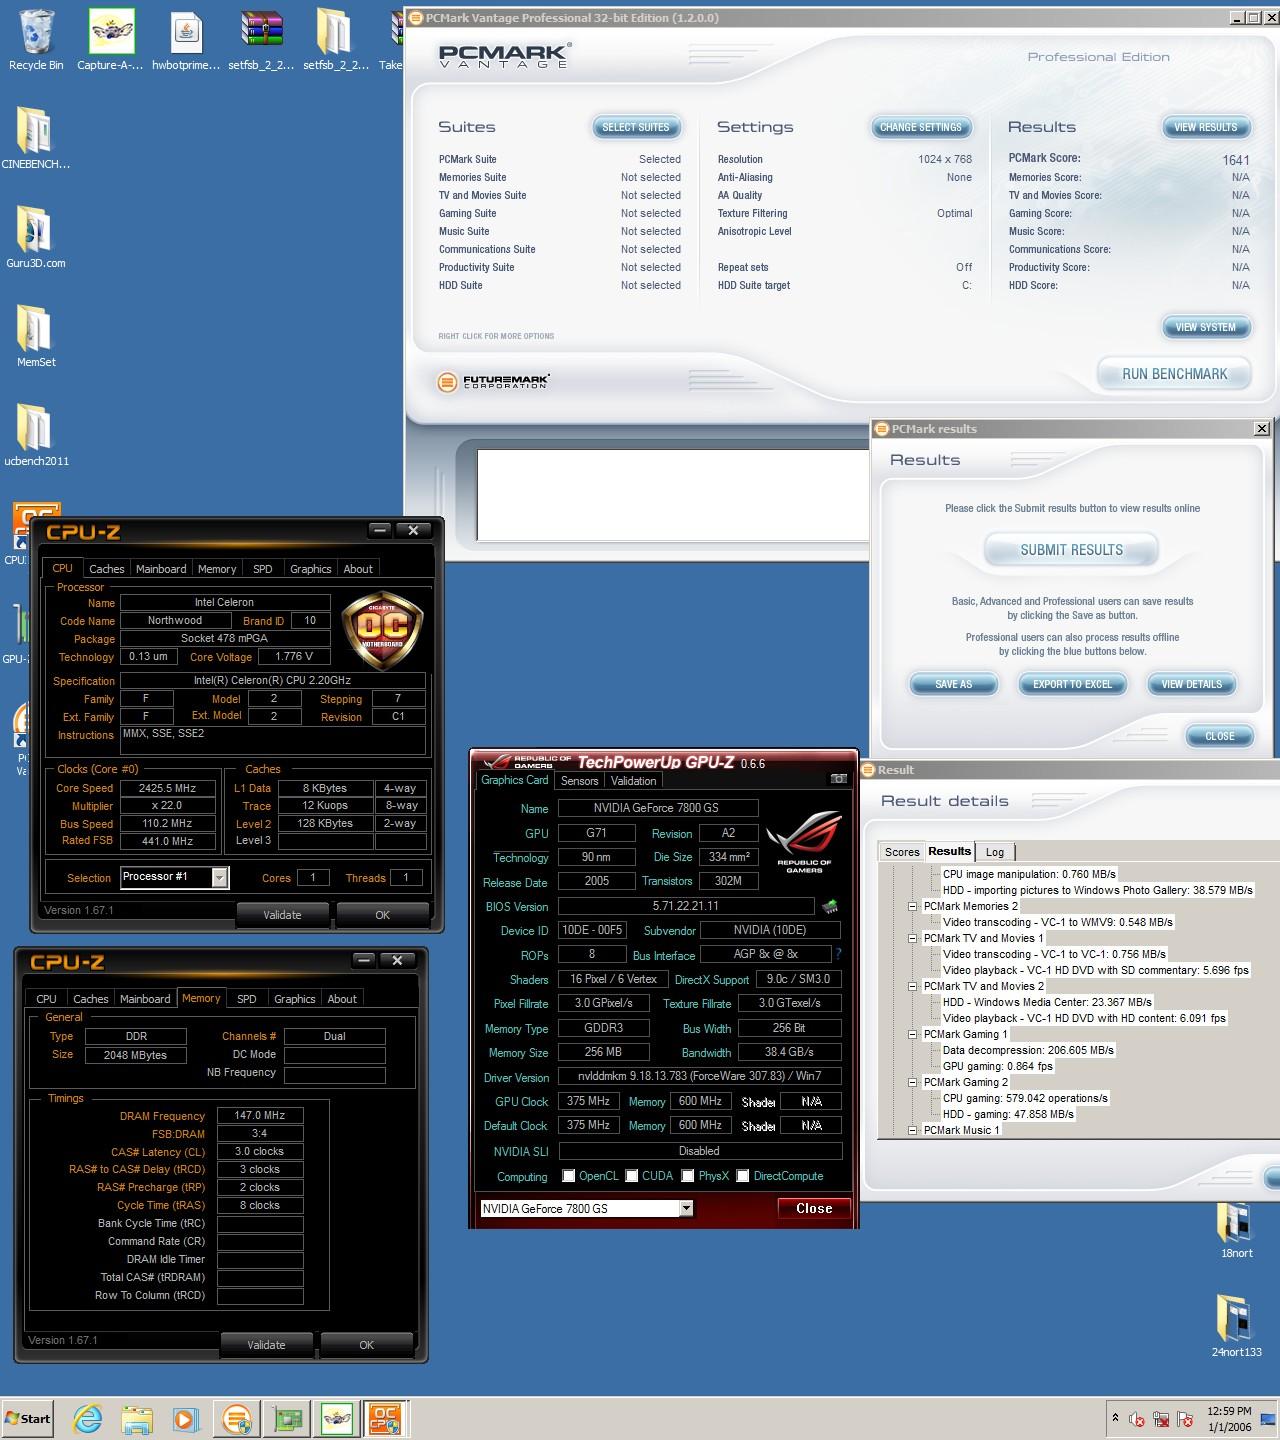Image resolution: width=1280 pixels, height=1440 pixels.
Task: Open Windows Explorer from the taskbar
Action: (x=137, y=1418)
